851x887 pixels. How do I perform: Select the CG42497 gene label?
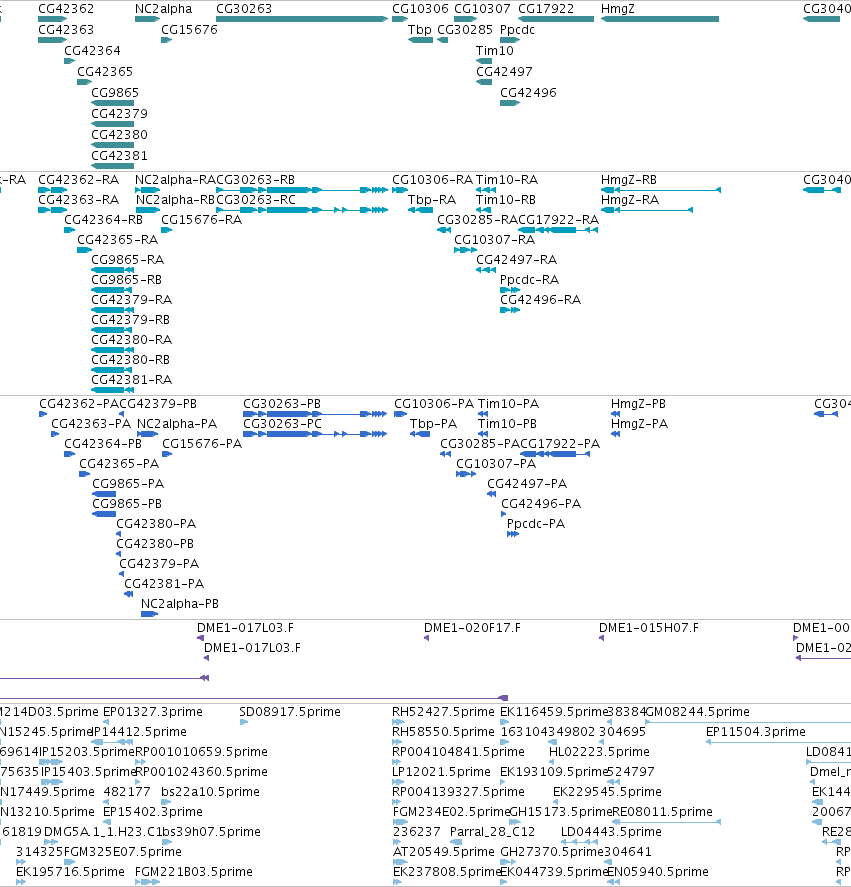pyautogui.click(x=504, y=72)
